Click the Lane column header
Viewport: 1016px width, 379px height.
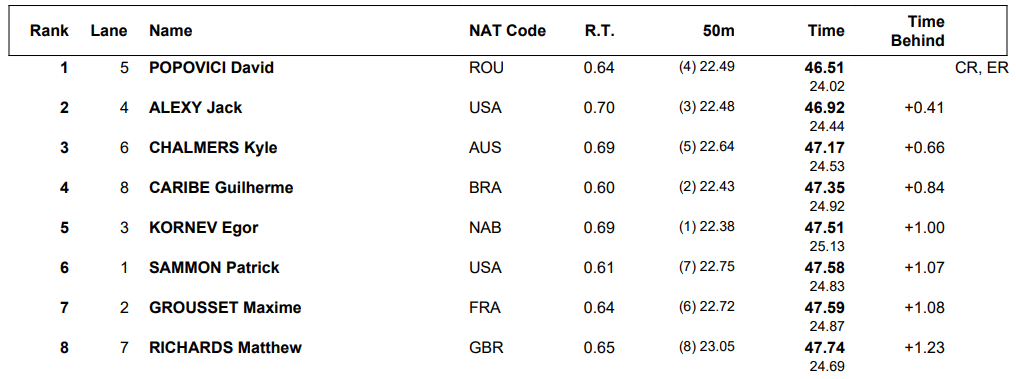point(109,30)
